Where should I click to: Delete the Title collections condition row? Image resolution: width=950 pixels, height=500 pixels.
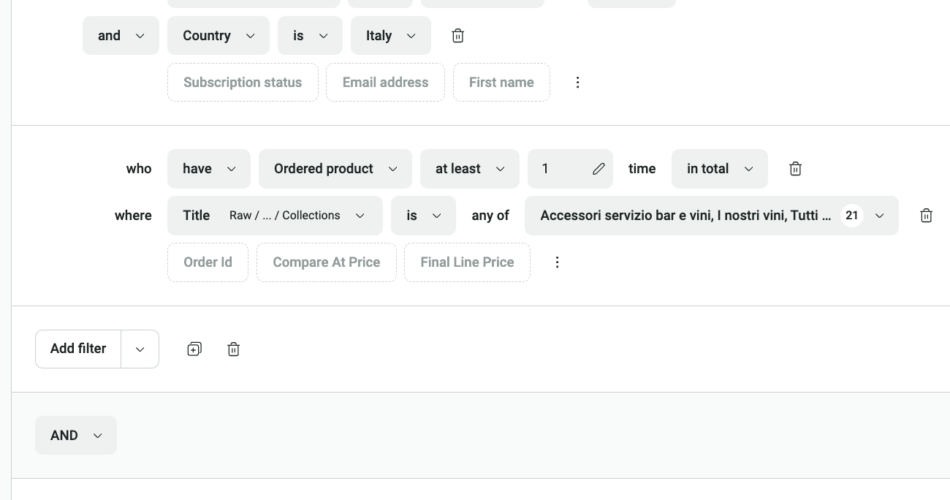tap(926, 215)
